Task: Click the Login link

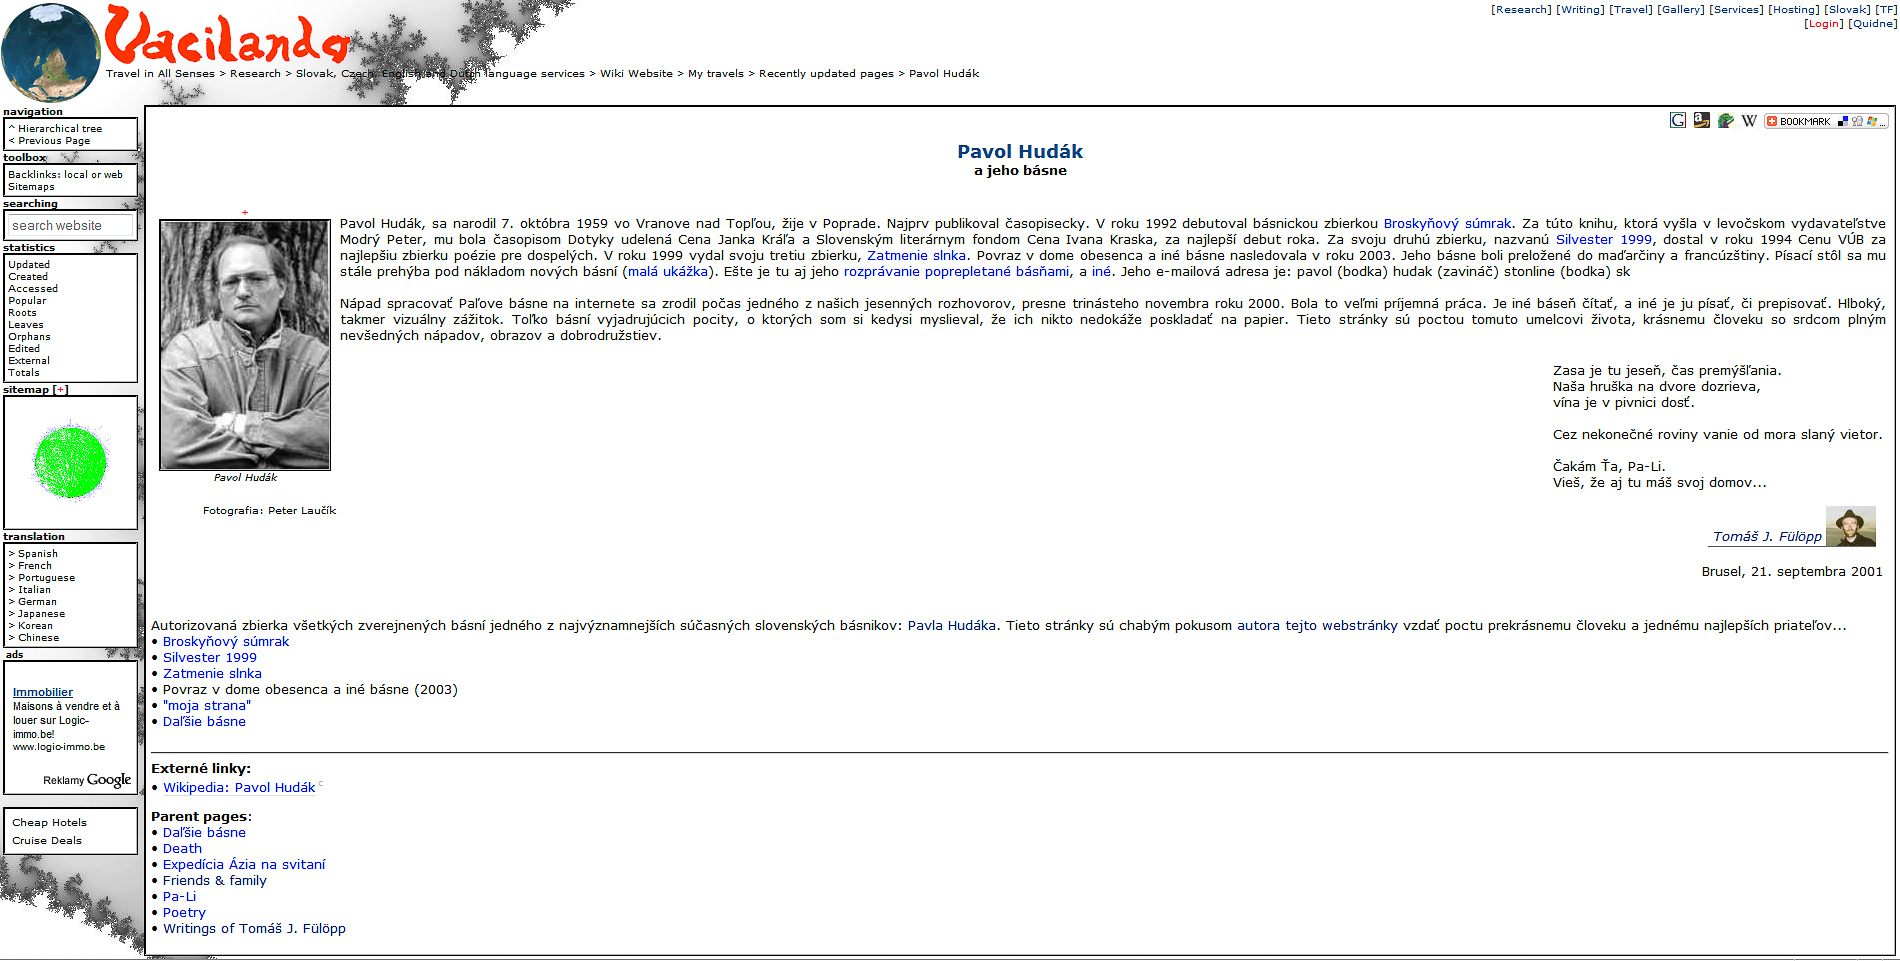Action: [1823, 24]
